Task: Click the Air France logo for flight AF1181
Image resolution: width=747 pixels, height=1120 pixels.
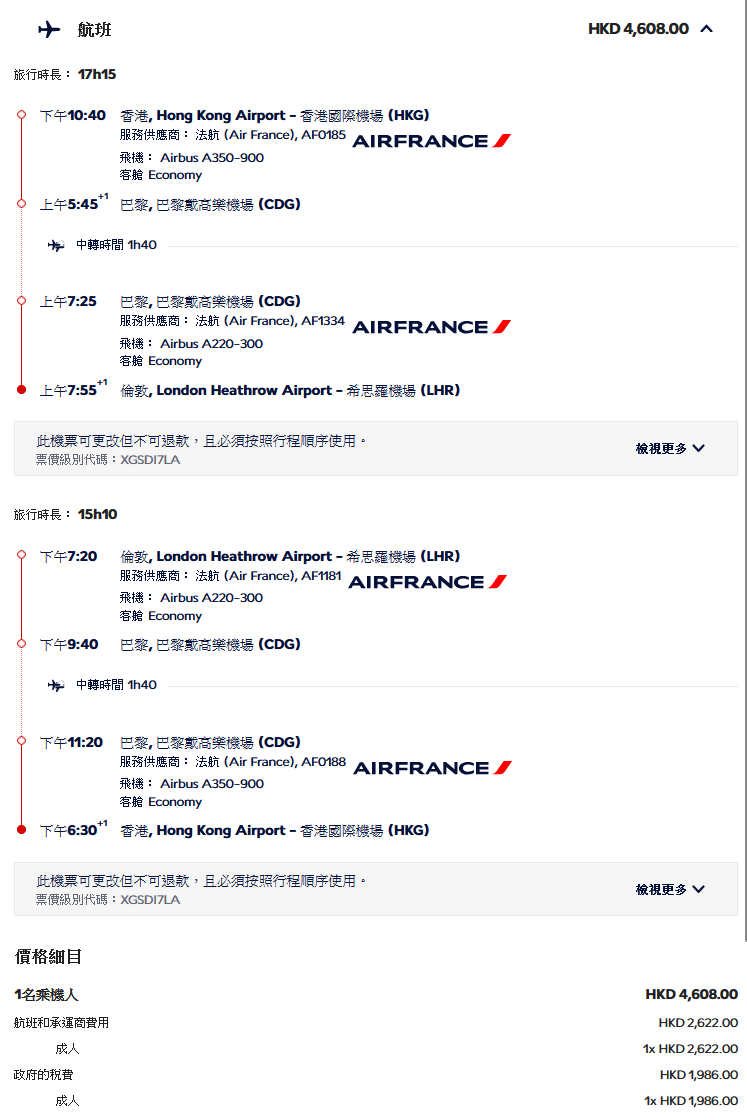Action: [x=427, y=581]
